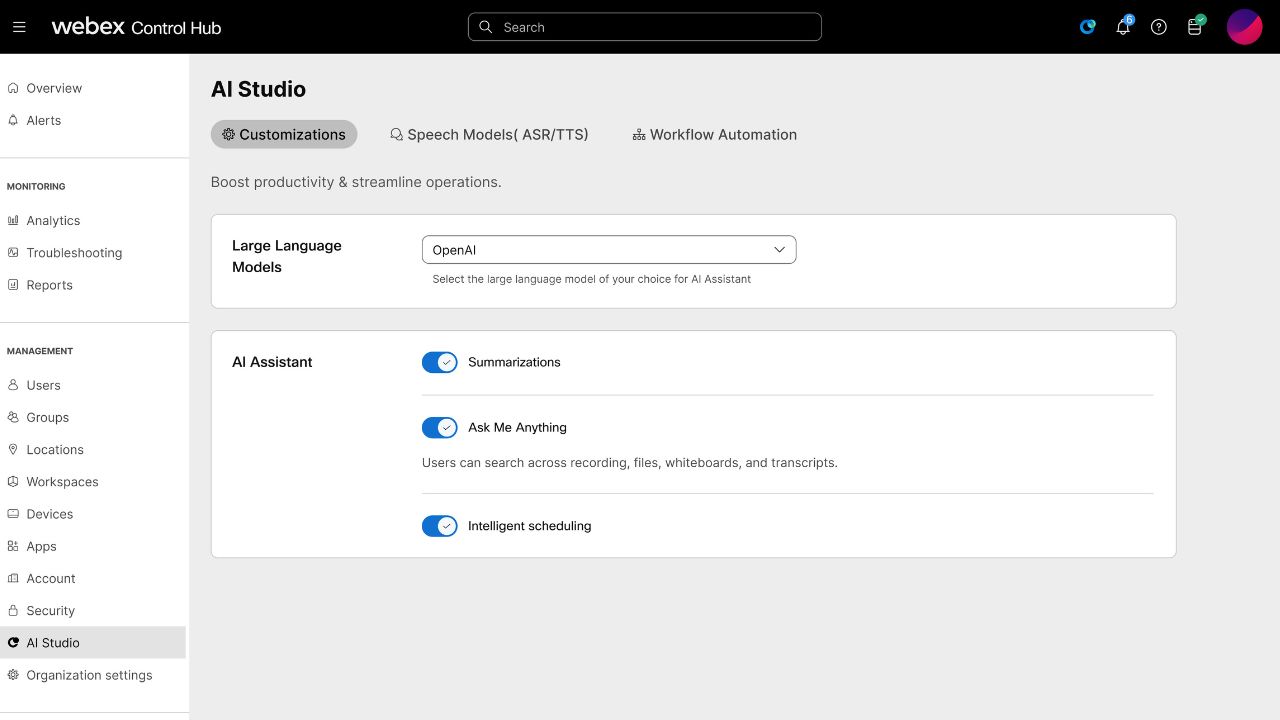Click the Search input field
This screenshot has height=720, width=1280.
tap(645, 27)
